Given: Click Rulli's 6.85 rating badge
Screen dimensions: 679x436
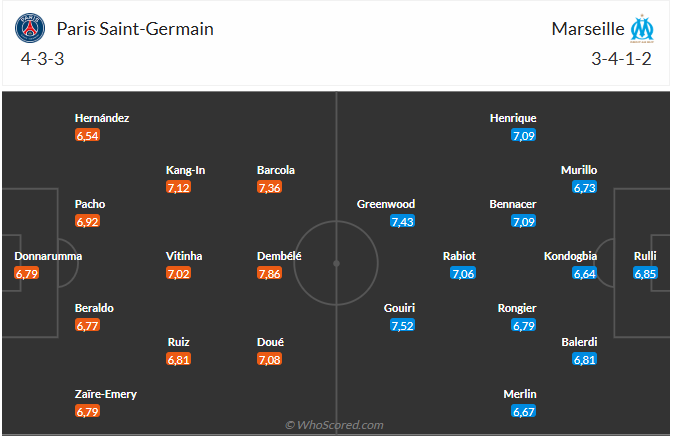Looking at the screenshot, I should point(644,273).
